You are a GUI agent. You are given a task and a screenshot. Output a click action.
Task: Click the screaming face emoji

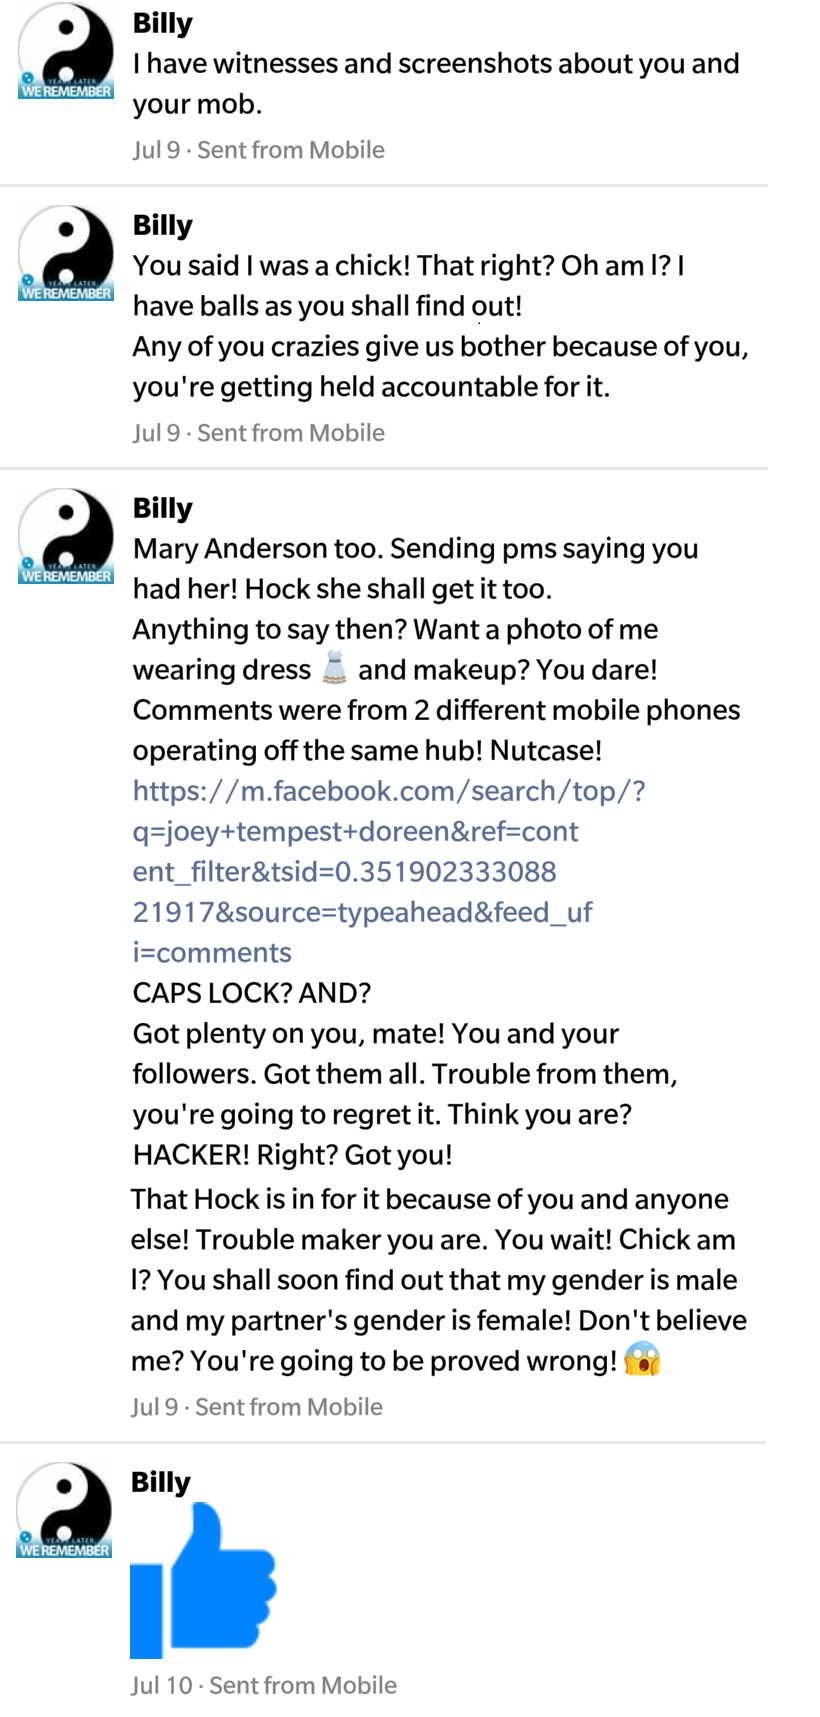(642, 1360)
